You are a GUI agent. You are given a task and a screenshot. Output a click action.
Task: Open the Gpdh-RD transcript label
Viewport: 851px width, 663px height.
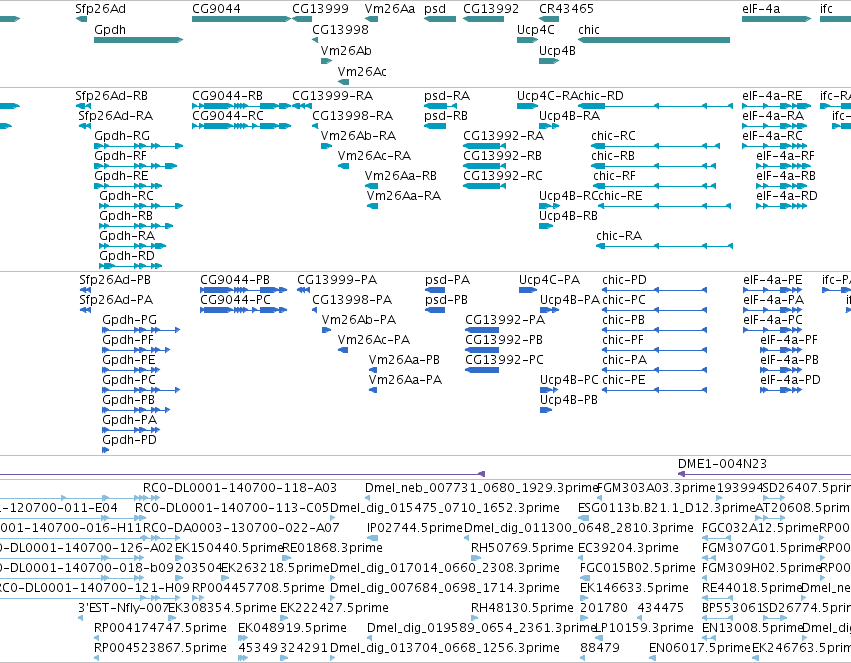(127, 256)
